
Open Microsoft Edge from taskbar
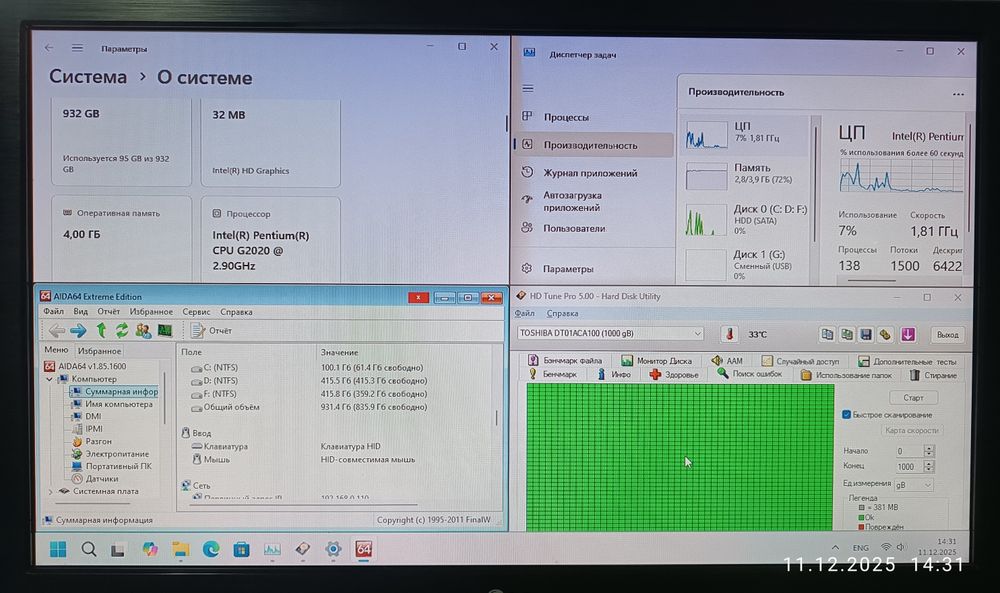pos(211,549)
